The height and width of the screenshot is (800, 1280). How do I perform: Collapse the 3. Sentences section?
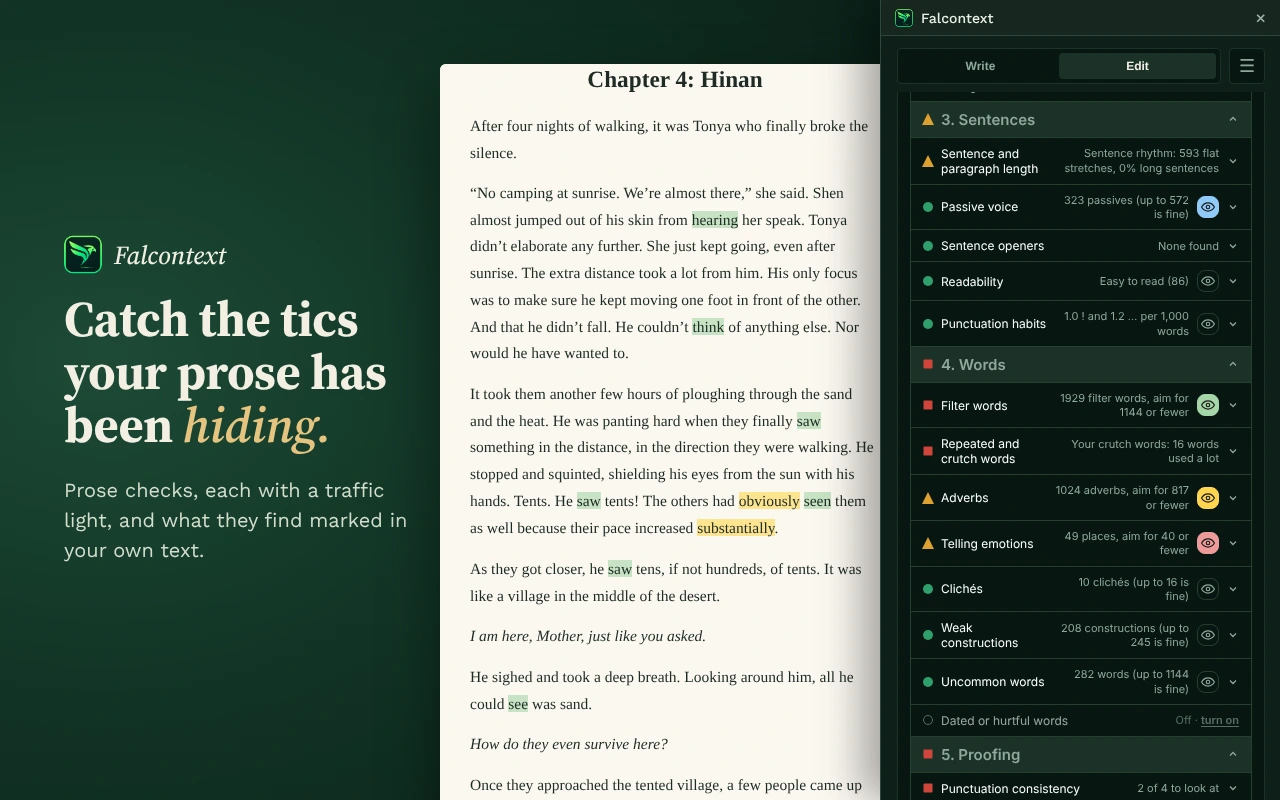click(x=1233, y=119)
